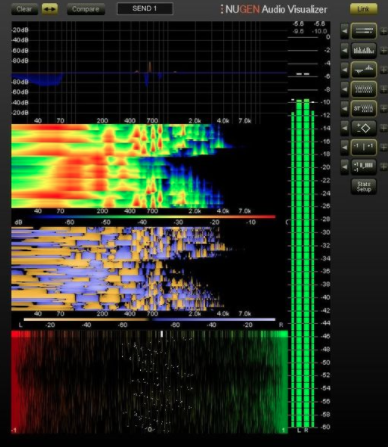Click plus icon beside spectrogram button
Image resolution: width=388 pixels, height=447 pixels.
tap(383, 89)
